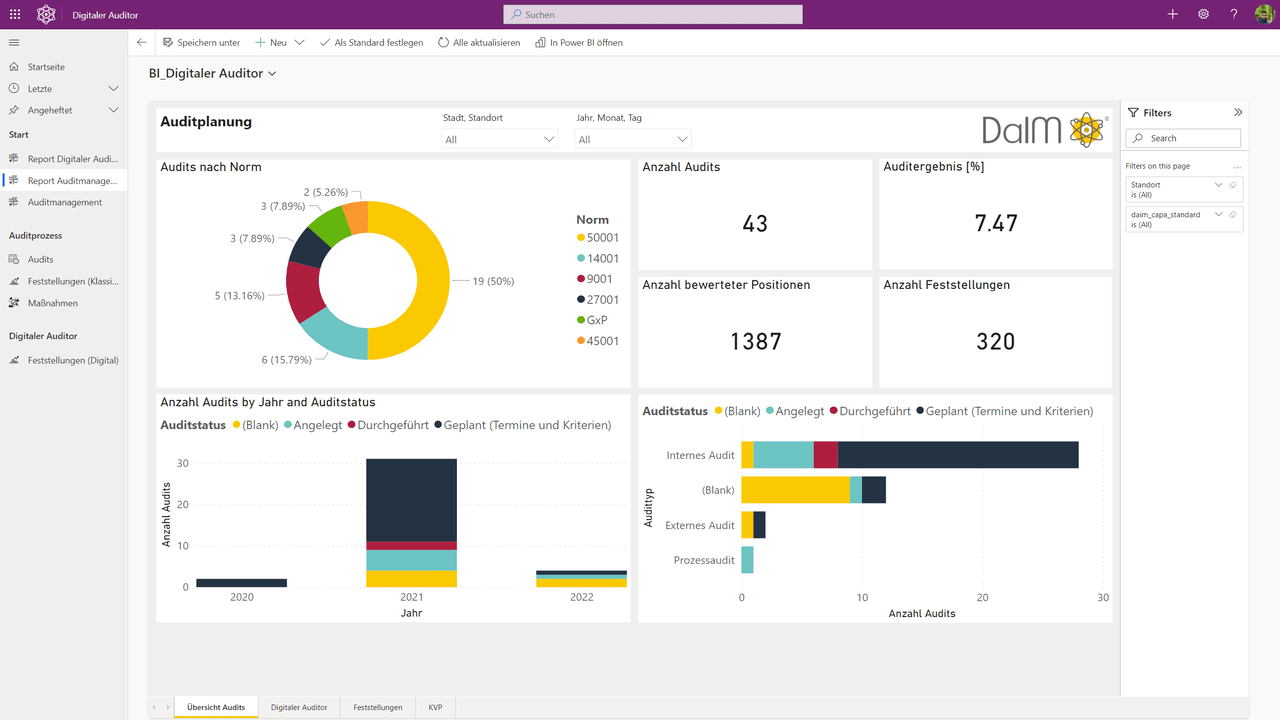Open the Stadt, Standort dropdown
Screen dimensions: 1280x720
point(500,140)
